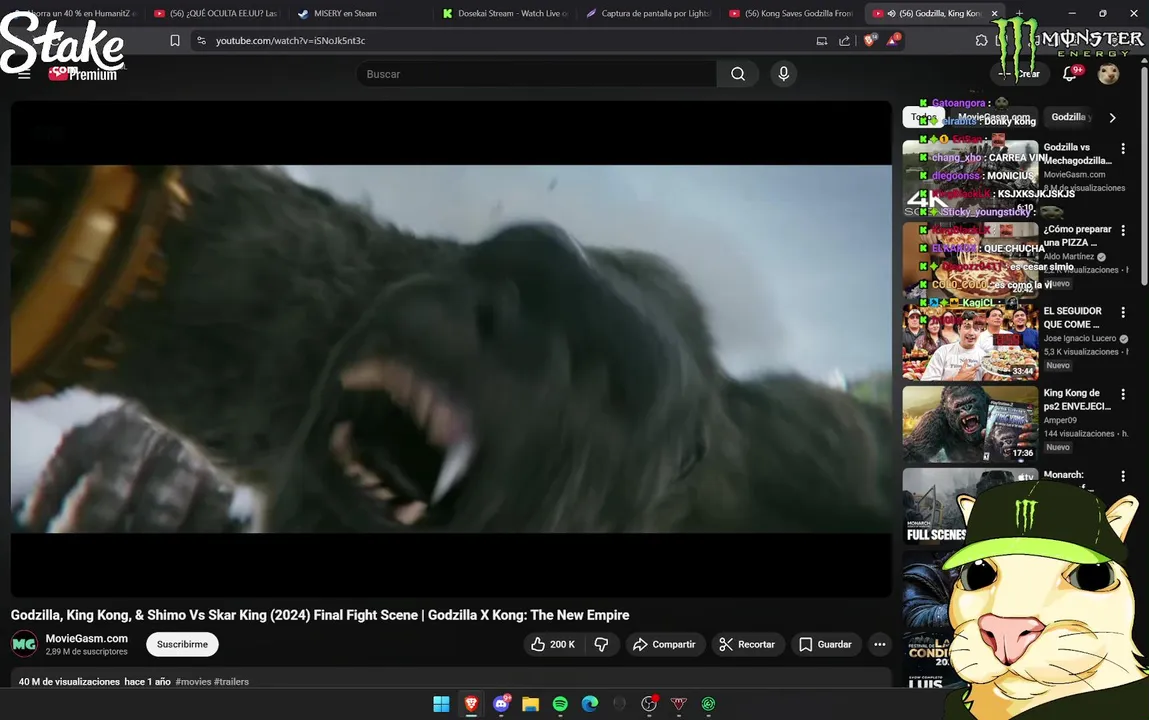This screenshot has width=1149, height=720.
Task: Click the Crear button
Action: [x=1019, y=74]
